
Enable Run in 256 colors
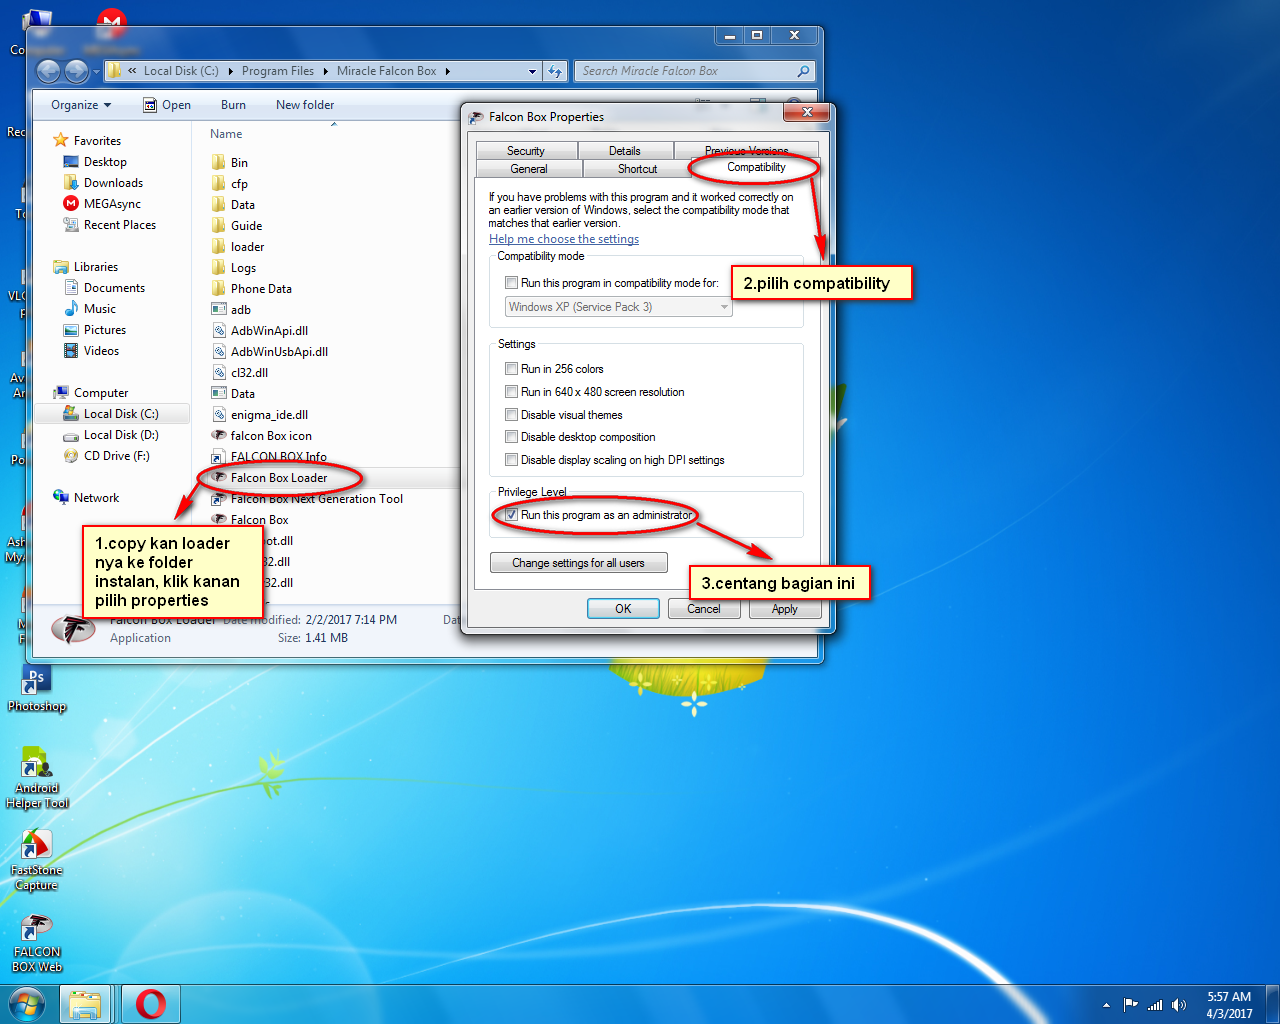click(511, 368)
